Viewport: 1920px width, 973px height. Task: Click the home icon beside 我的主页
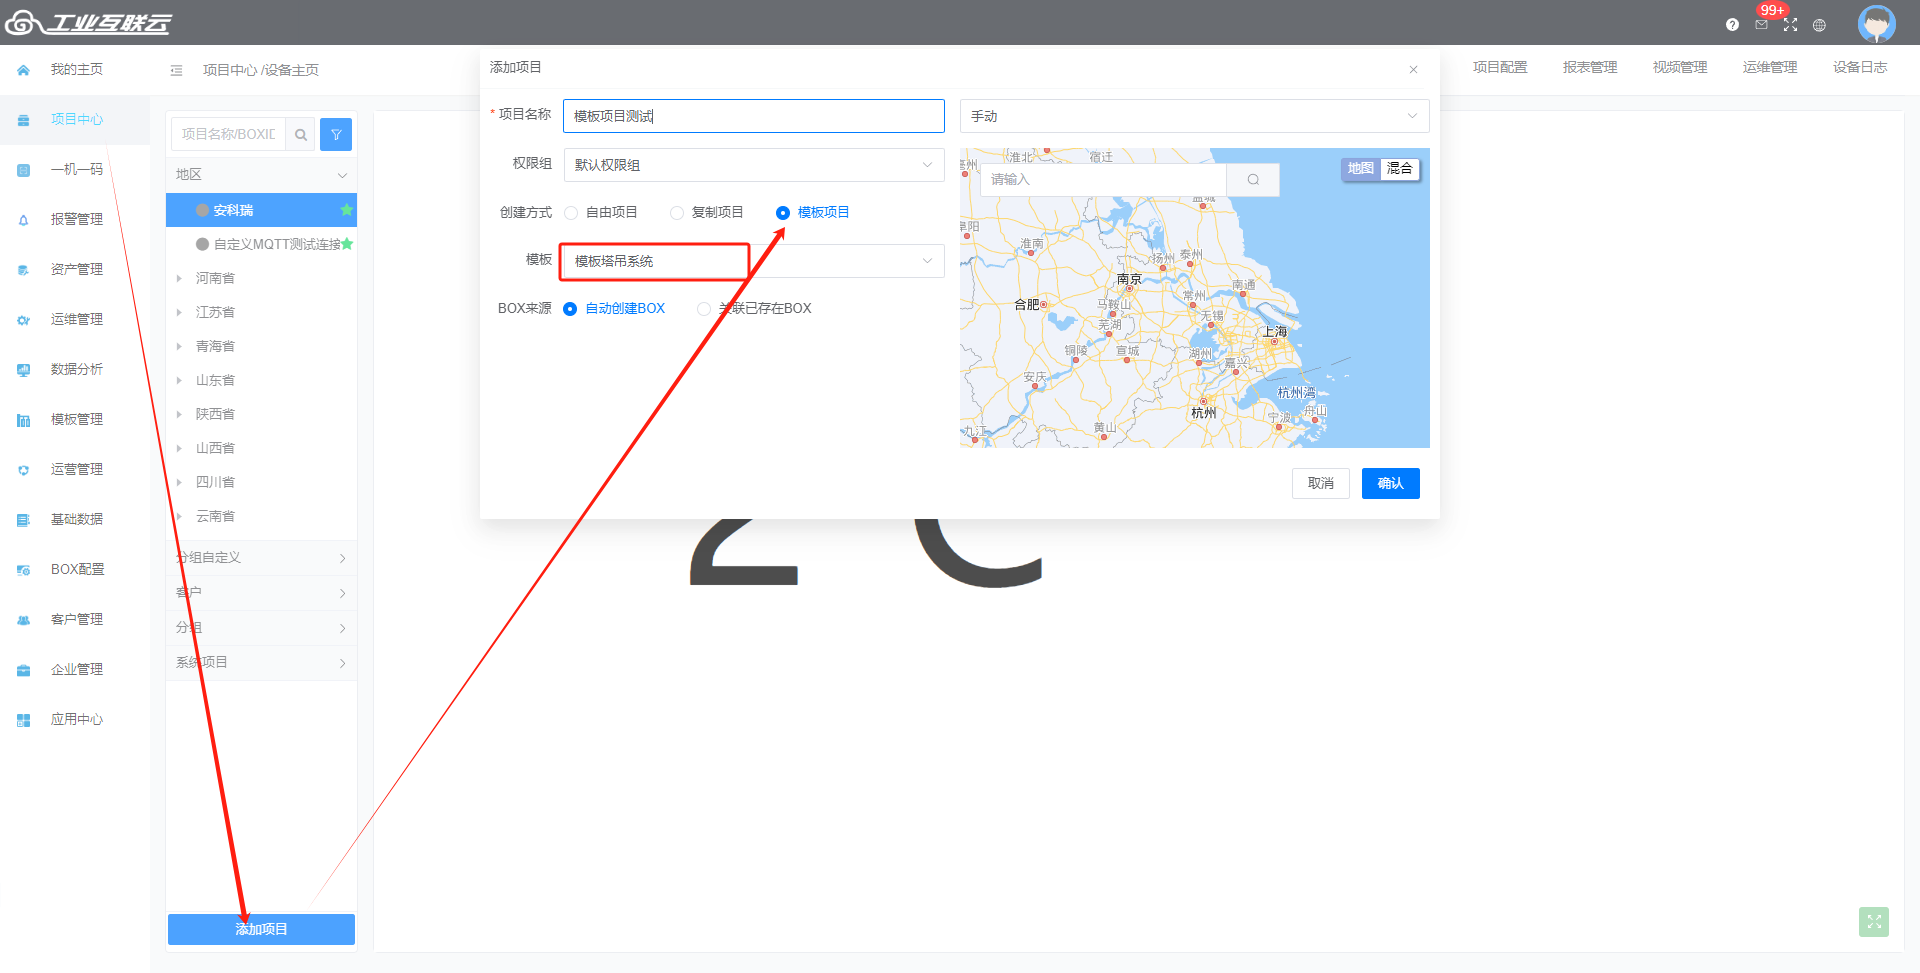pos(24,70)
